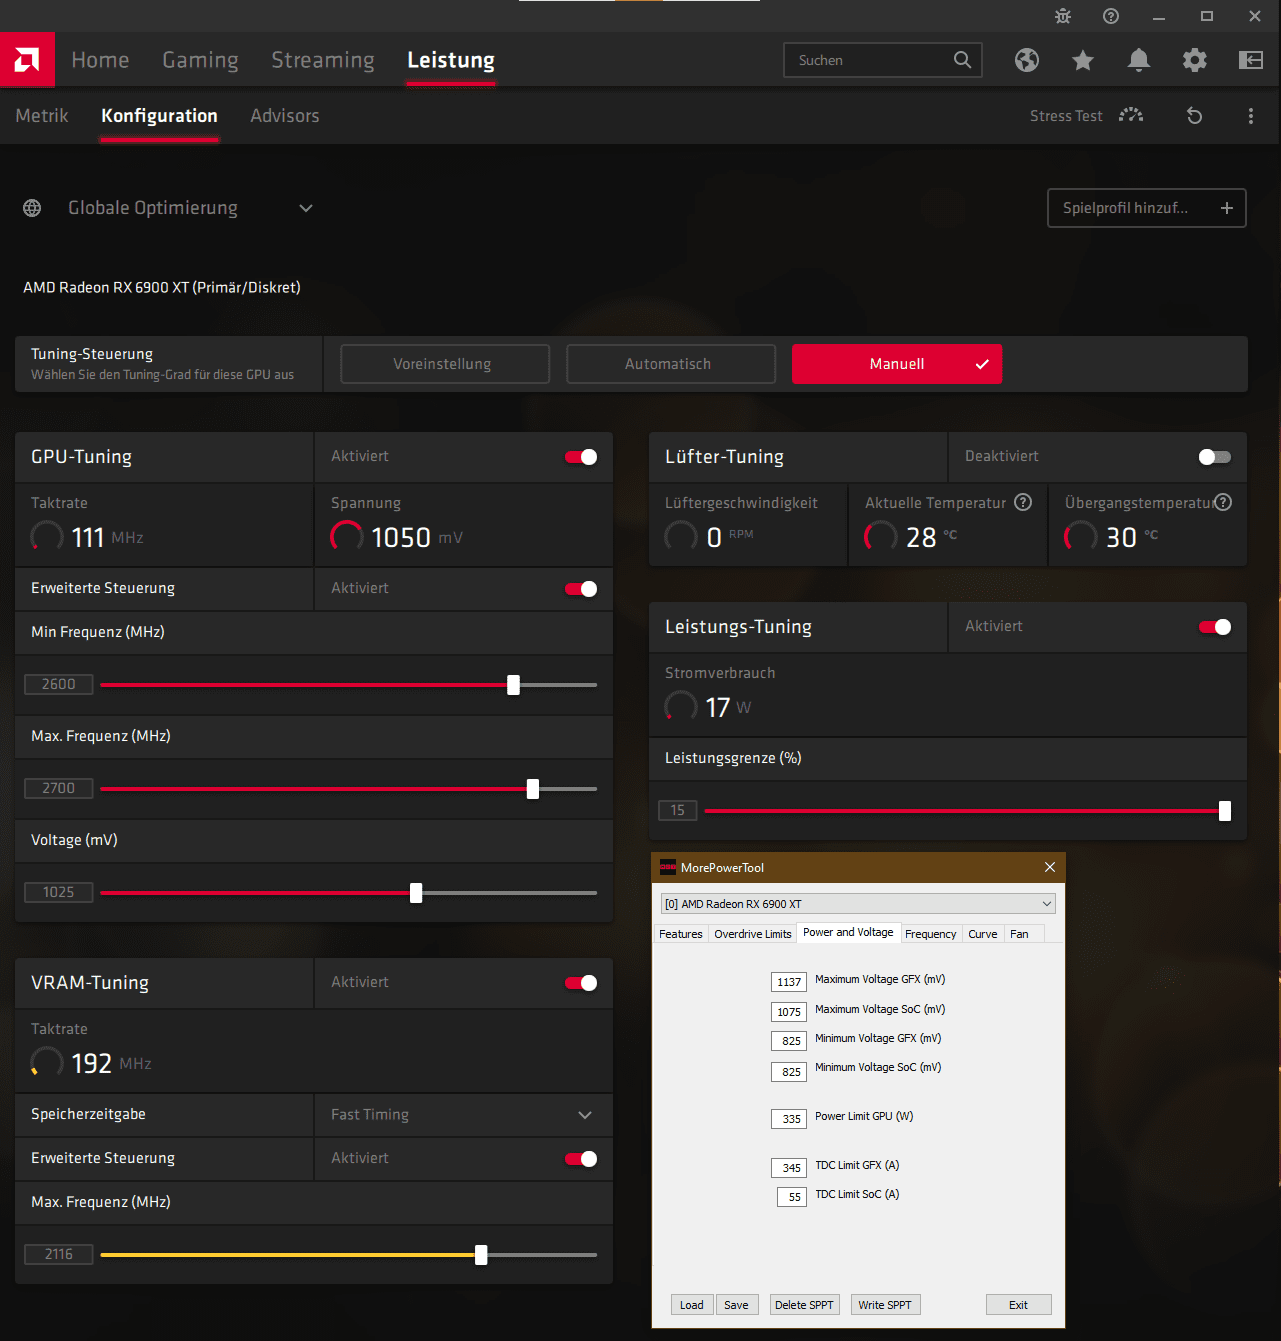
Task: Click Spielprofil hinzuf... button
Action: click(x=1147, y=208)
